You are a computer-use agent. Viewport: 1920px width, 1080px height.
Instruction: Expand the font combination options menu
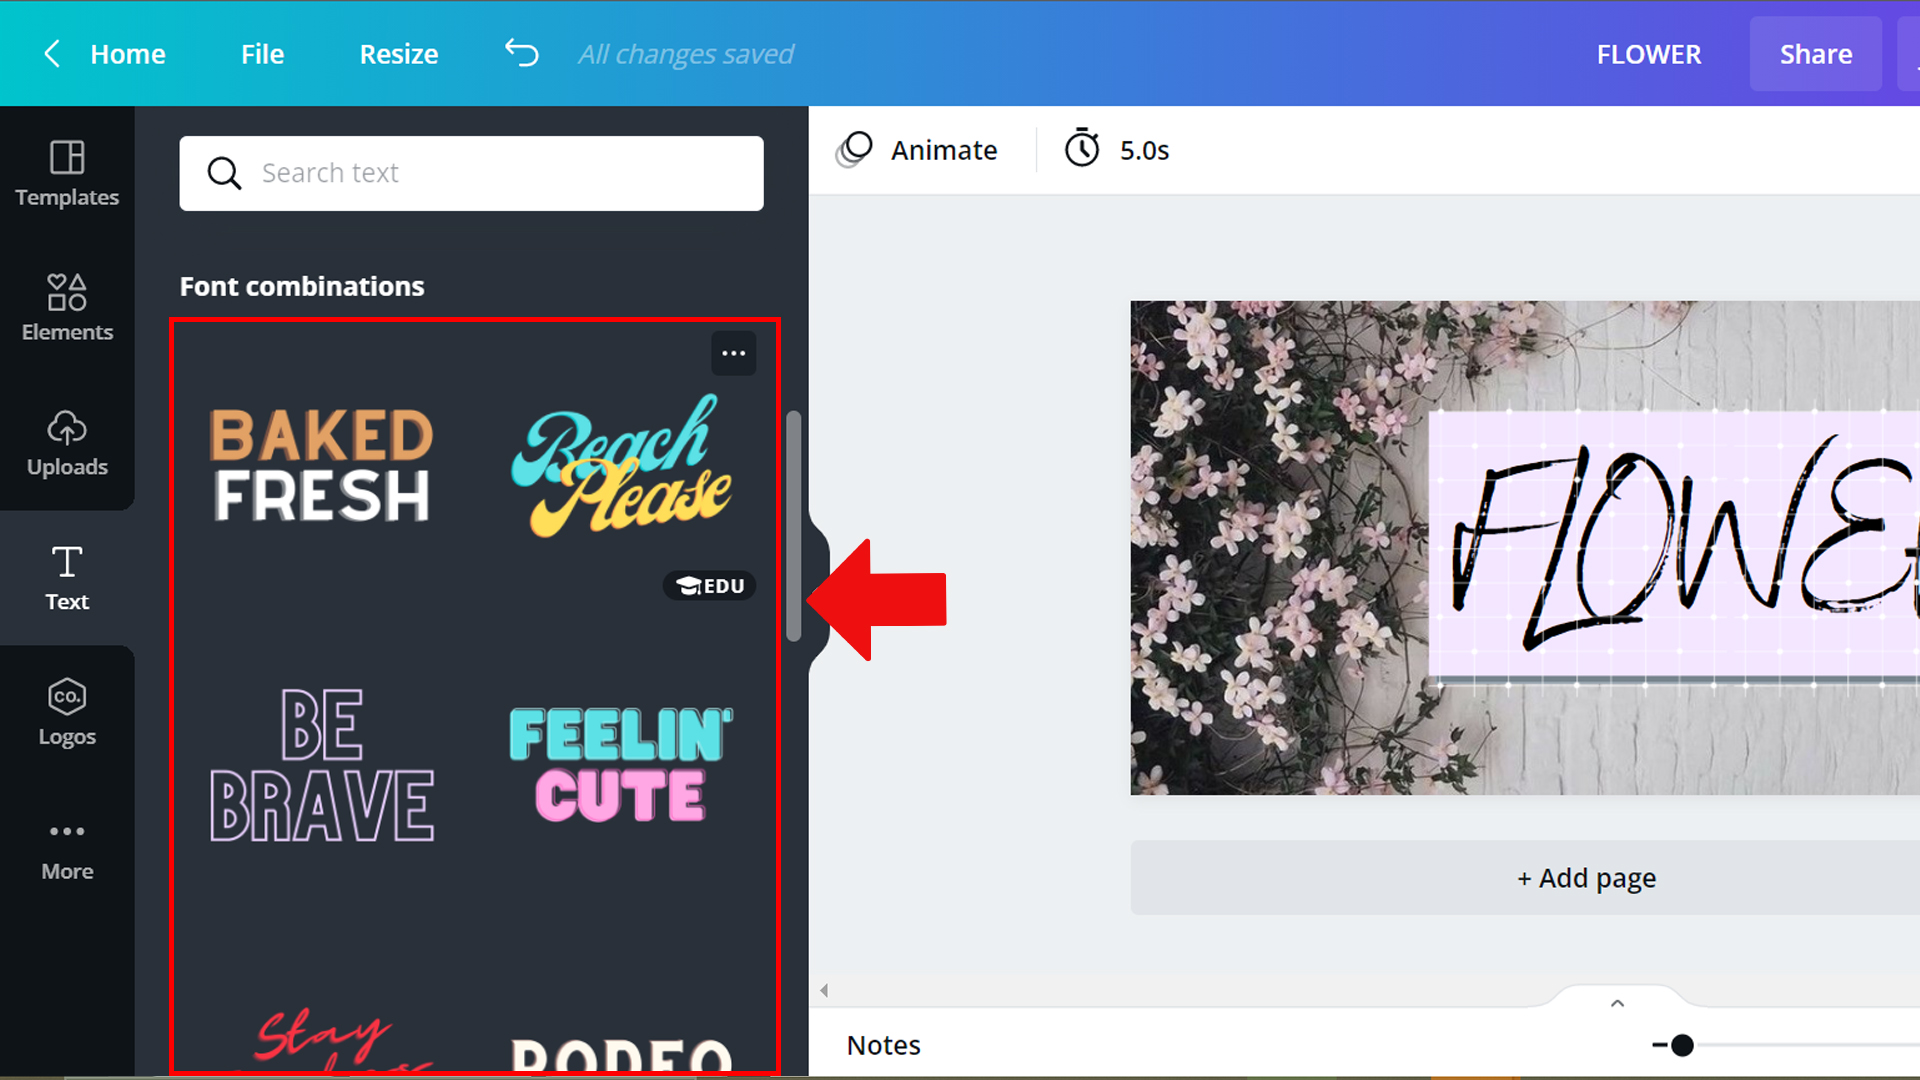click(733, 352)
